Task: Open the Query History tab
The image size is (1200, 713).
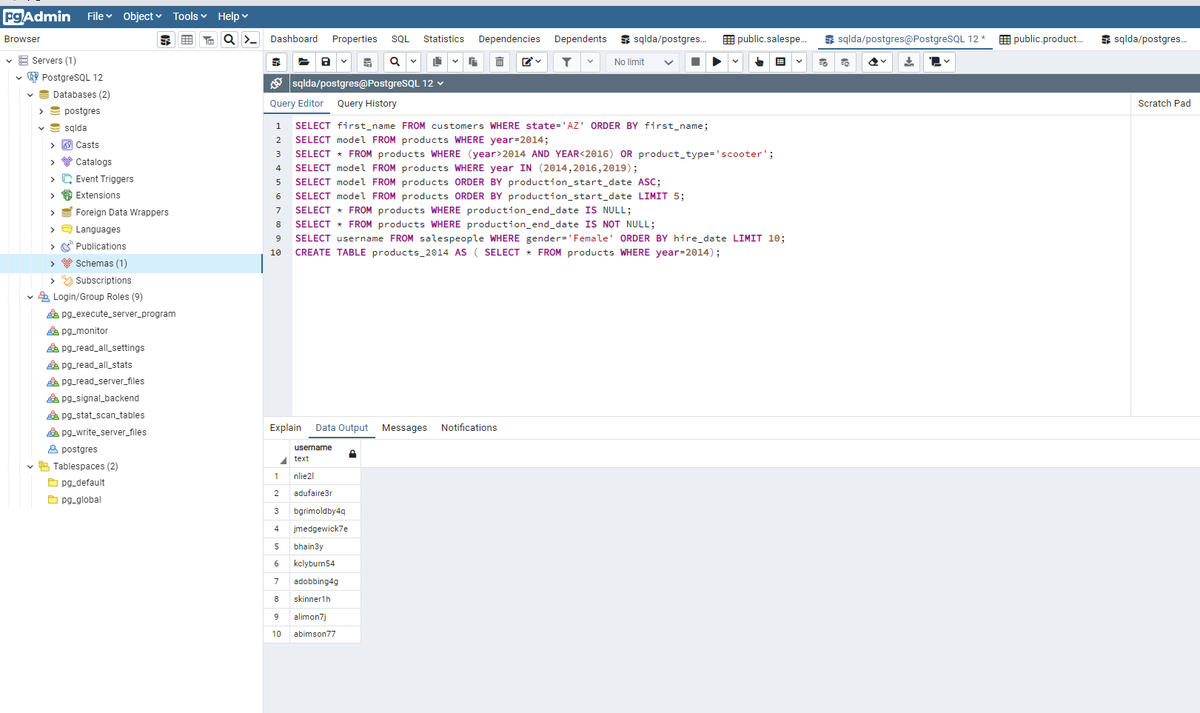Action: [367, 103]
